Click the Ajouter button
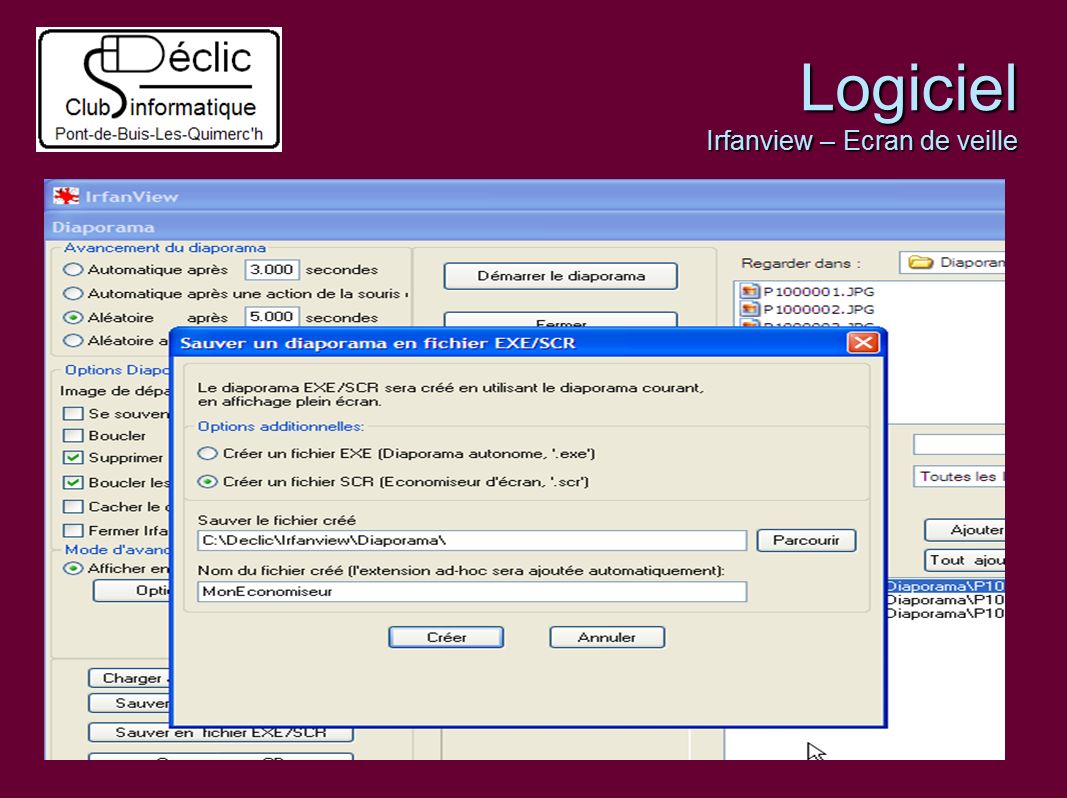The image size is (1067, 798). [x=965, y=530]
